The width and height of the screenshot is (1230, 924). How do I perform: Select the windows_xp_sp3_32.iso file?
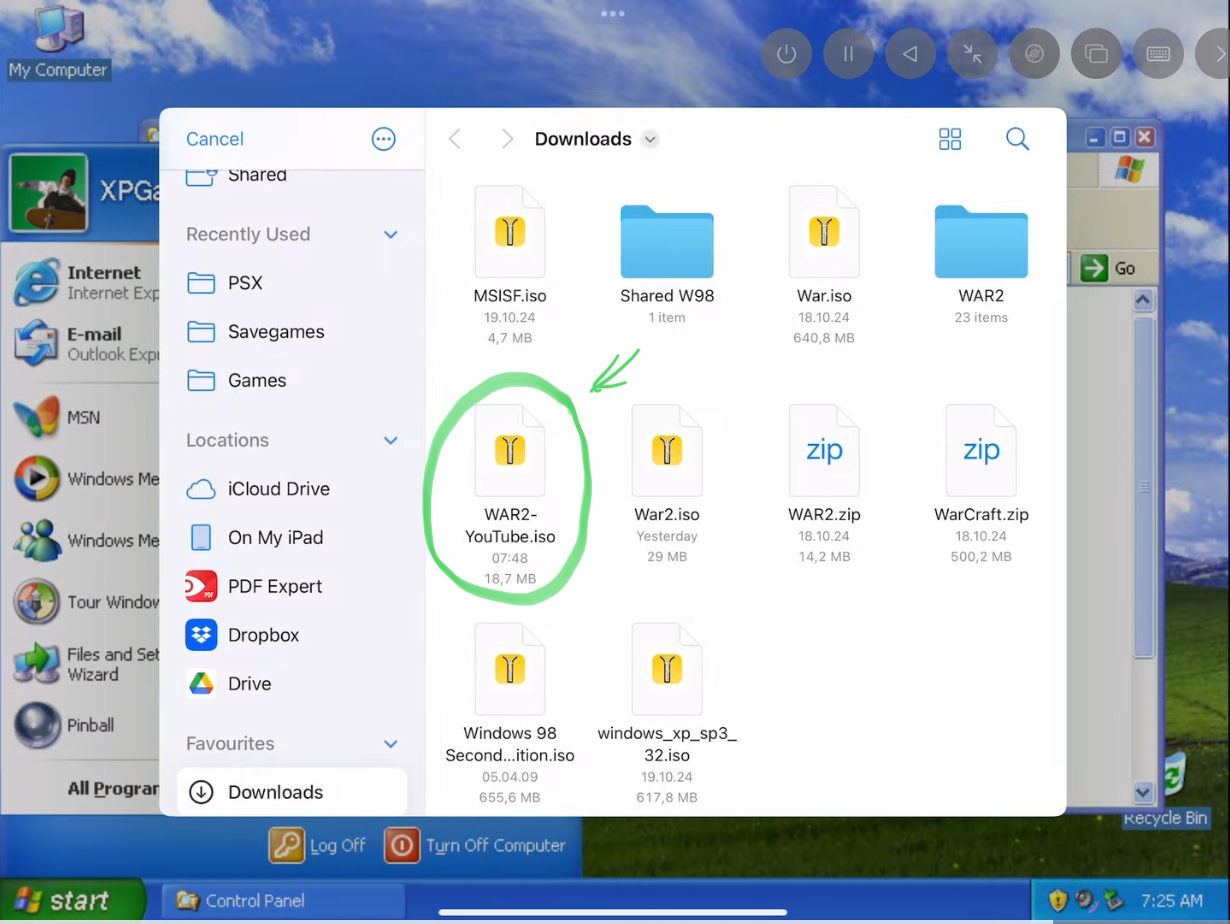667,713
